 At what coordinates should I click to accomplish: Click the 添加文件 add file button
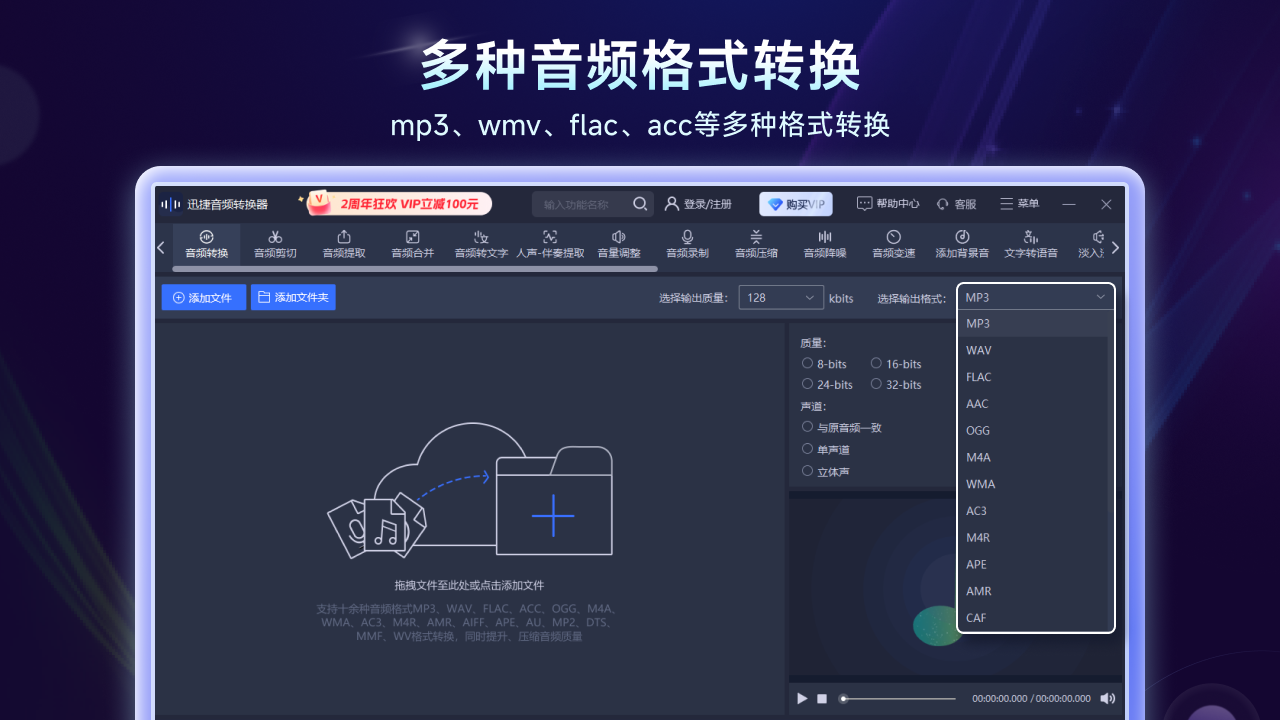[x=203, y=297]
